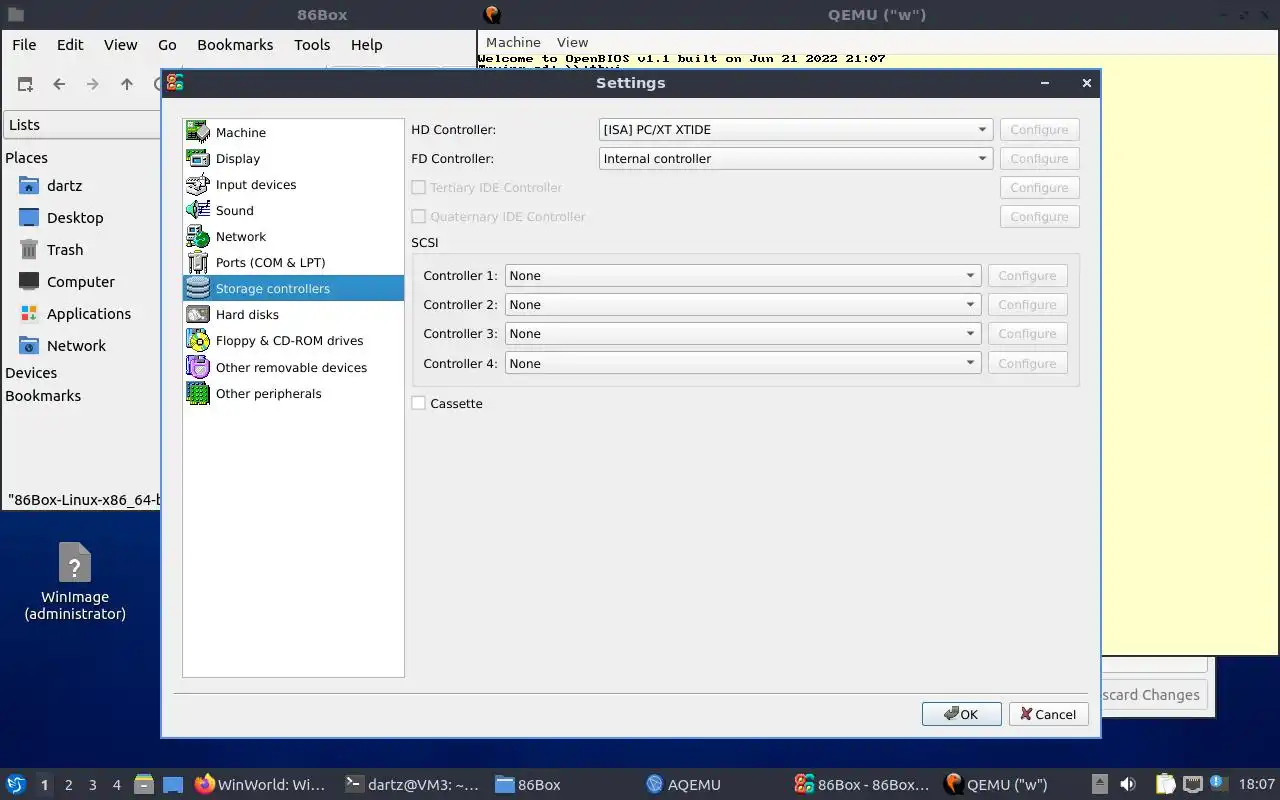1280x800 pixels.
Task: Switch to workspace 4 on the taskbar
Action: pos(117,785)
